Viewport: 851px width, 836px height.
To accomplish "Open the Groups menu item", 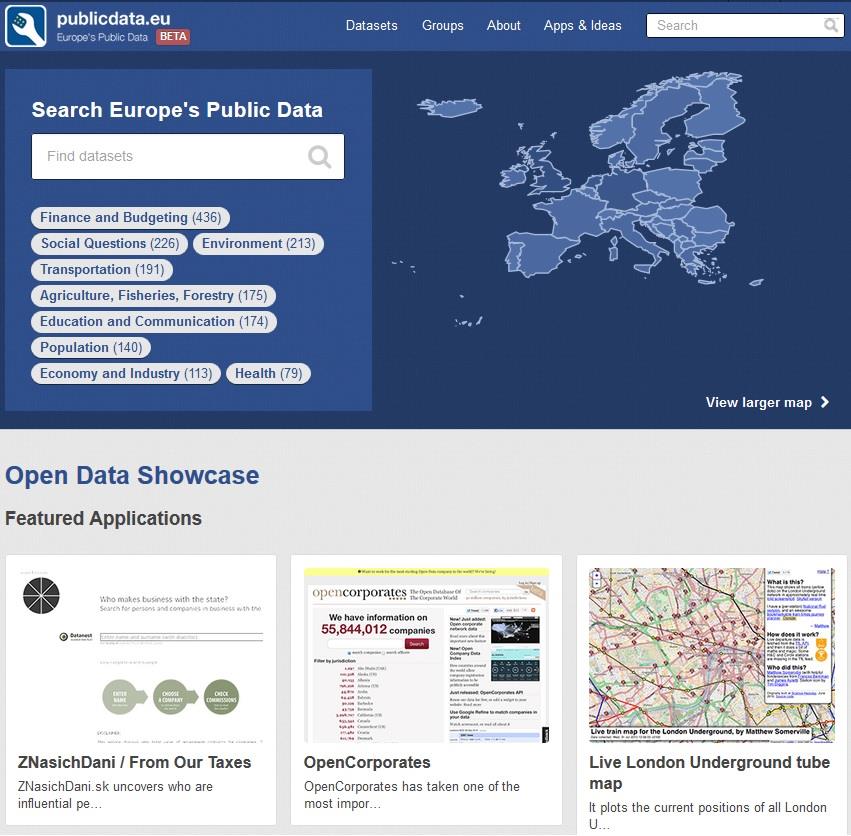I will click(x=443, y=26).
